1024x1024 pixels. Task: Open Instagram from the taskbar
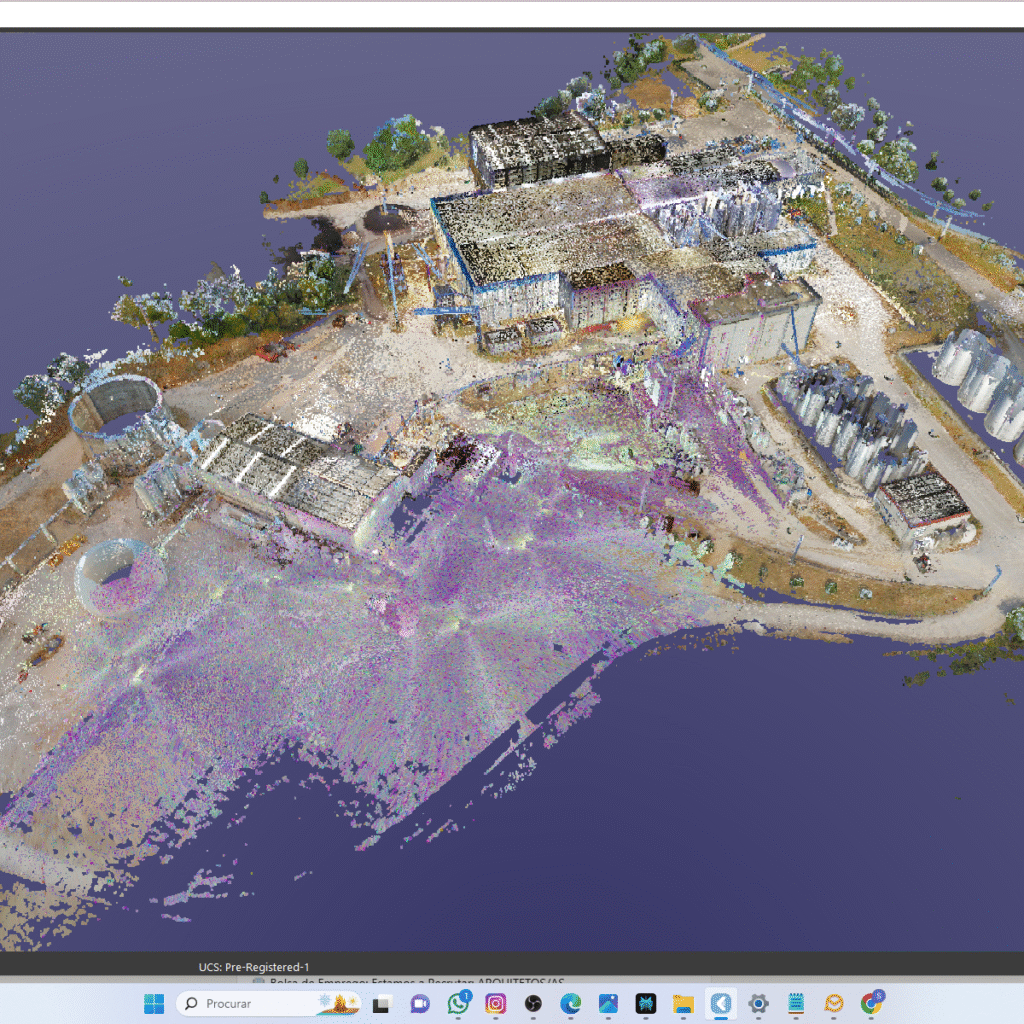coord(495,1003)
